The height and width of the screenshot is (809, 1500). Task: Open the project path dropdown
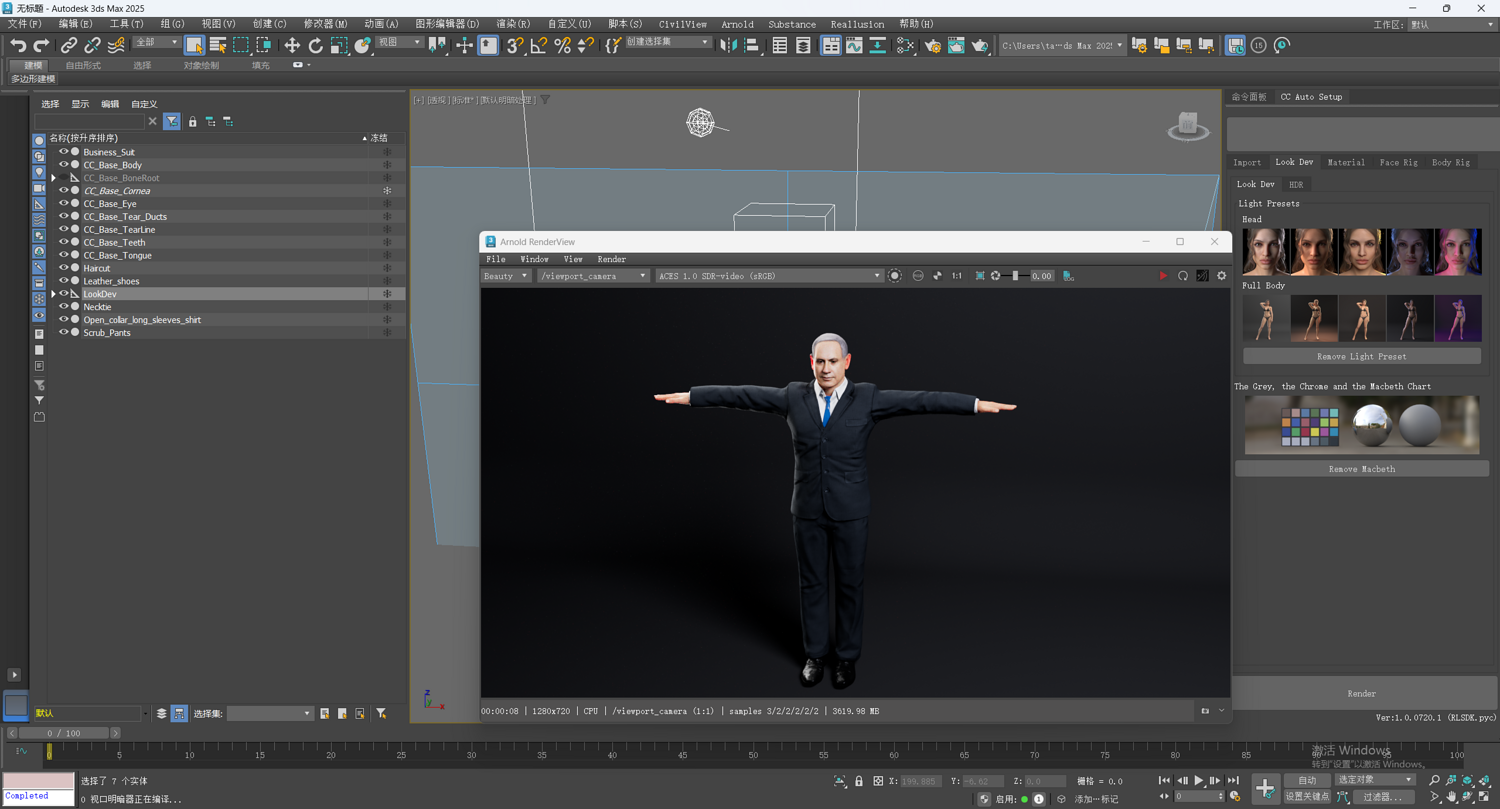point(1061,45)
